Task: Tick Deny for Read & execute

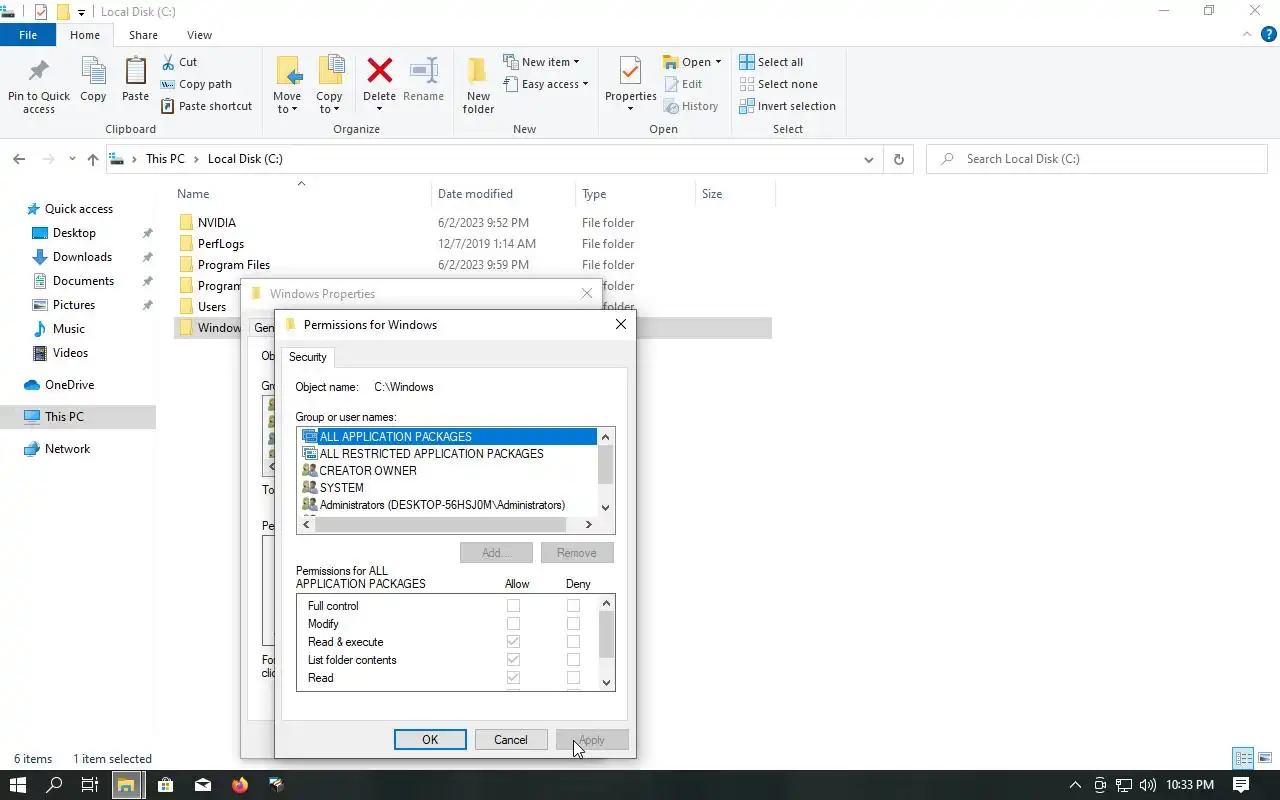Action: point(573,642)
